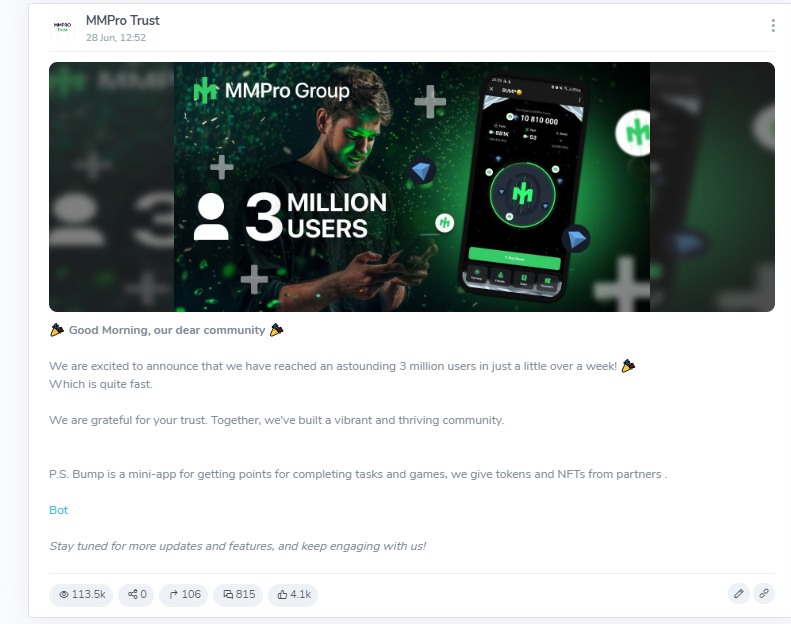791x624 pixels.
Task: Open the 3 Million Users banner image
Action: 412,187
